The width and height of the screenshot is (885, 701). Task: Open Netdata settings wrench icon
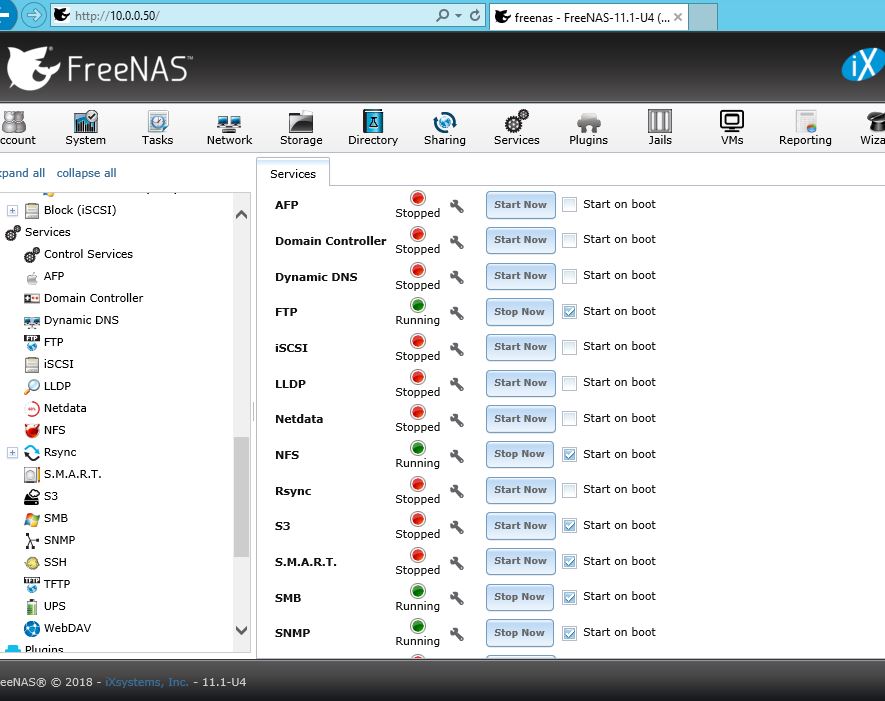point(457,420)
